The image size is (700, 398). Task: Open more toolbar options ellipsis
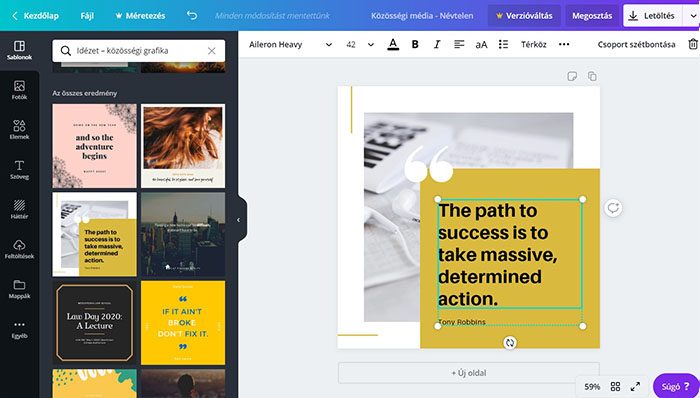click(x=564, y=44)
